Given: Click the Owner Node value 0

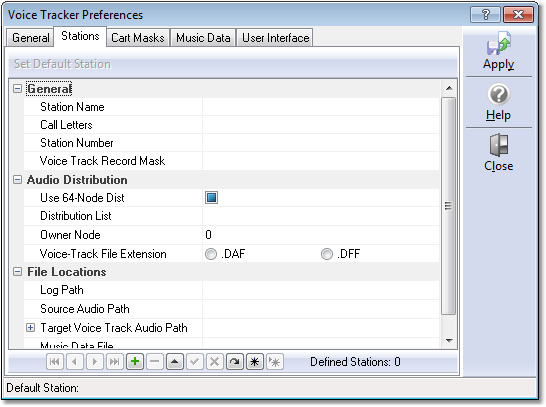Looking at the screenshot, I should tap(208, 235).
